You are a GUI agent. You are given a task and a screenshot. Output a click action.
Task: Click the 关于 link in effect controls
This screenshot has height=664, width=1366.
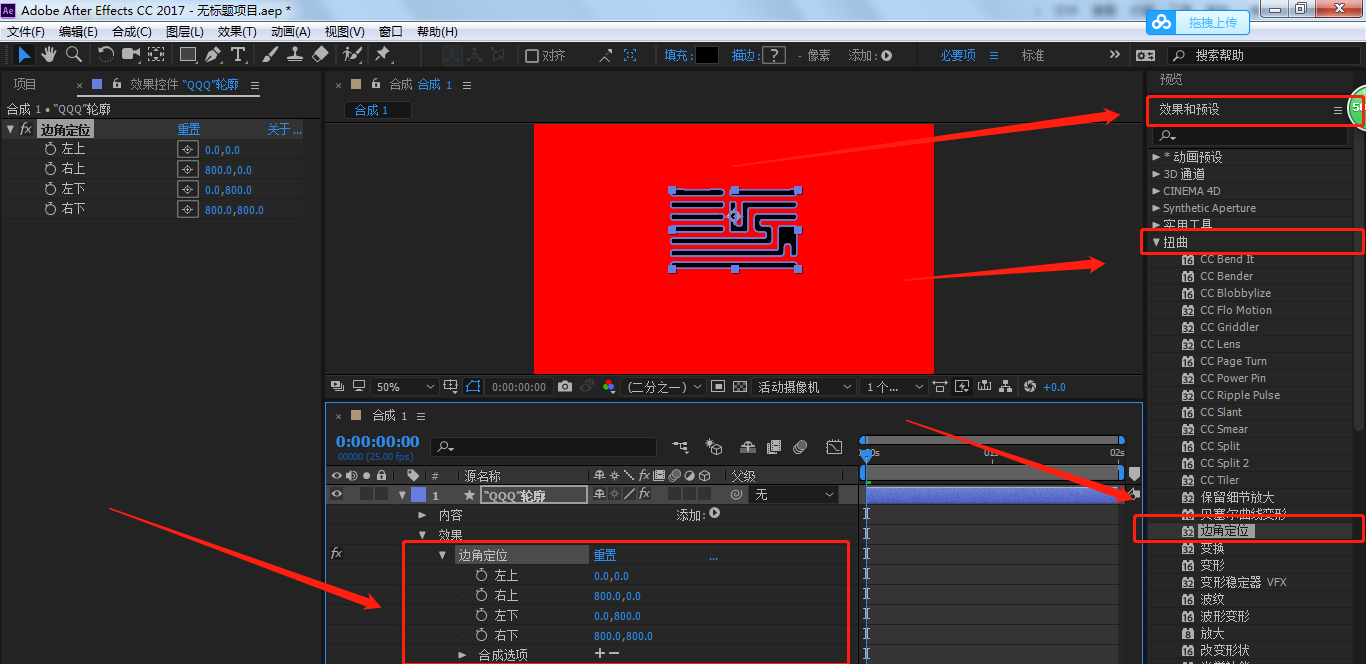coord(284,129)
